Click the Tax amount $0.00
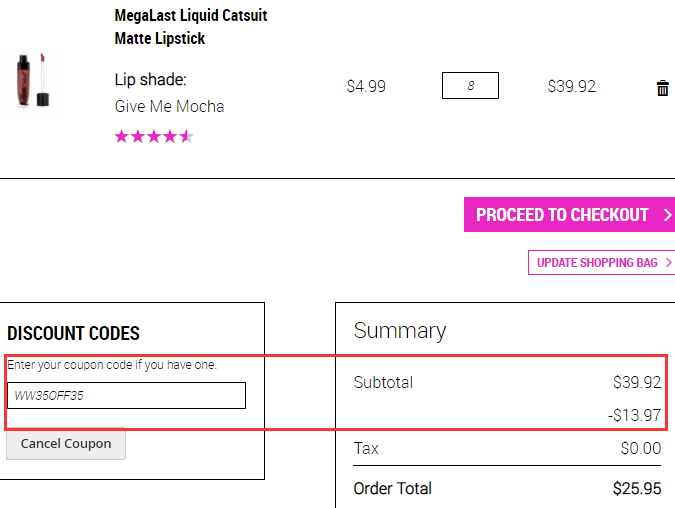675x508 pixels. (x=641, y=448)
